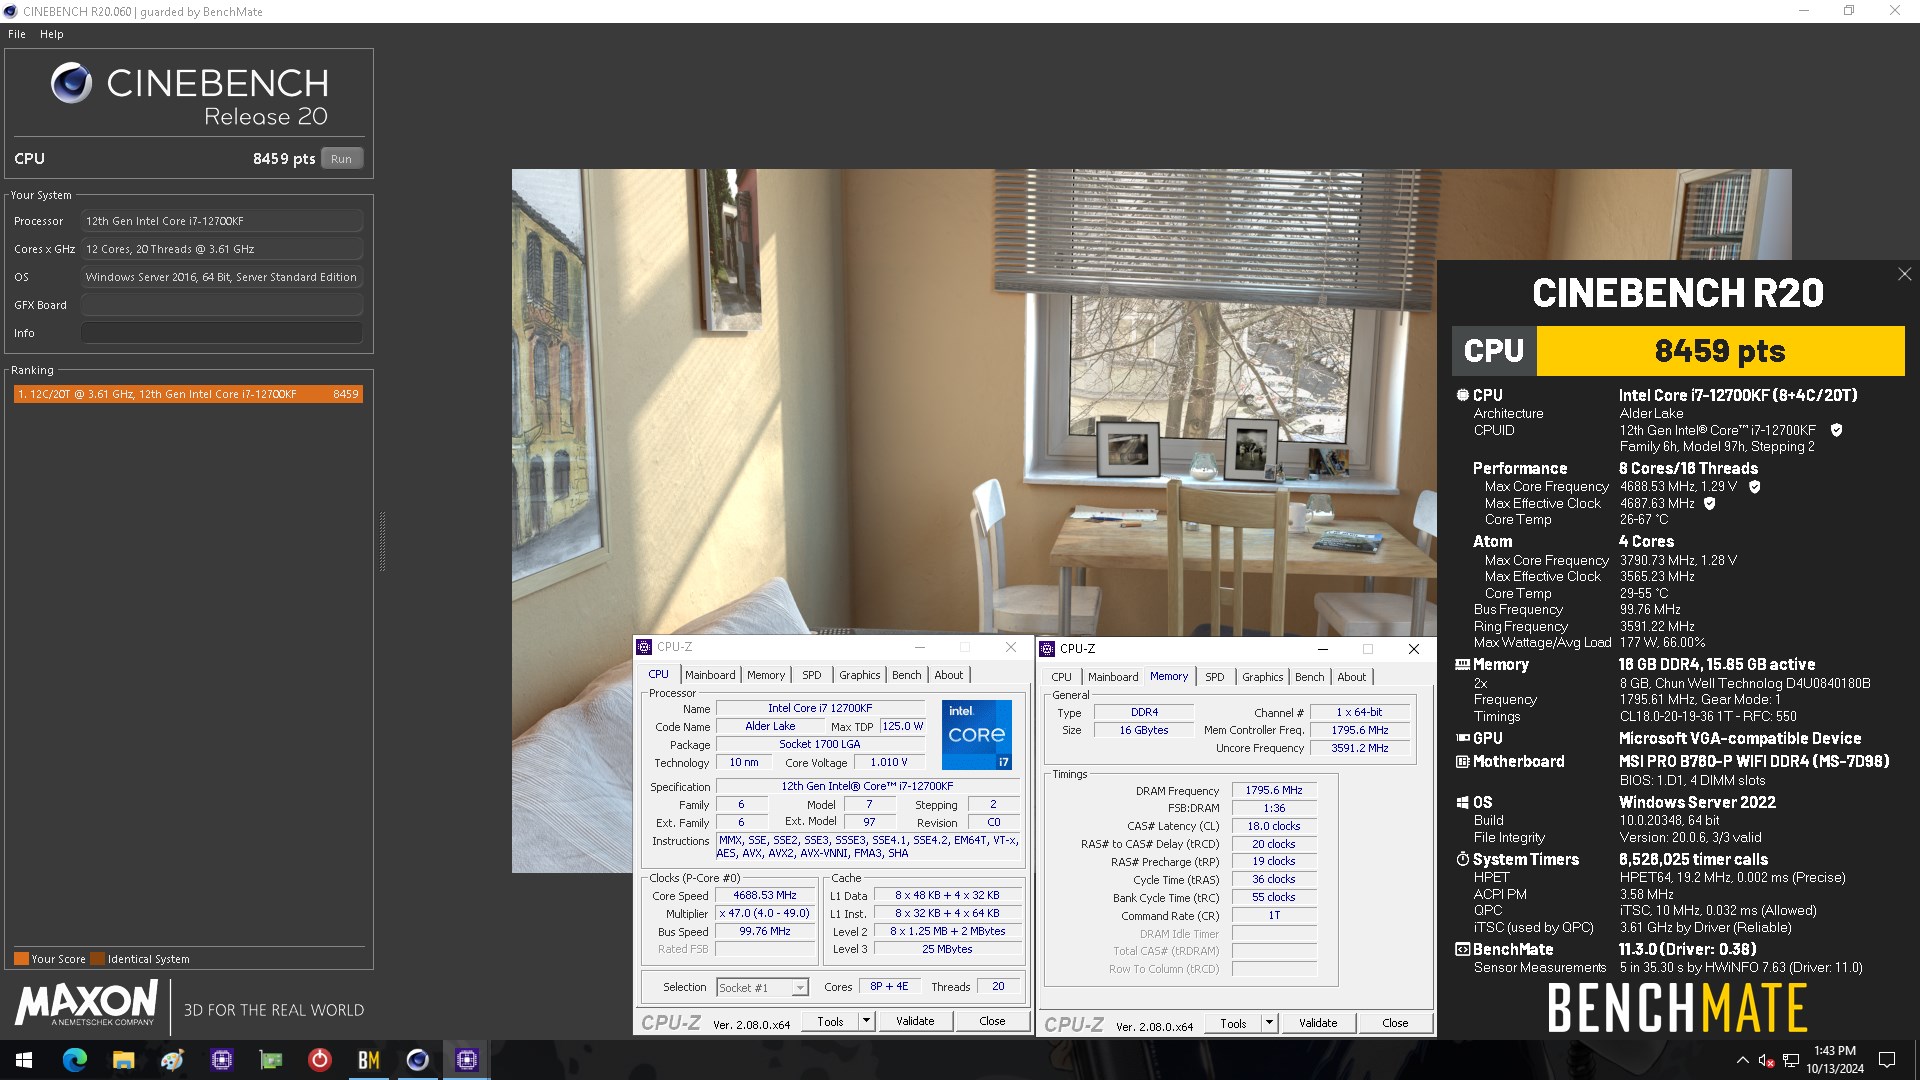Close the BenchMate result overlay with X
Viewport: 1920px width, 1080px height.
point(1904,274)
